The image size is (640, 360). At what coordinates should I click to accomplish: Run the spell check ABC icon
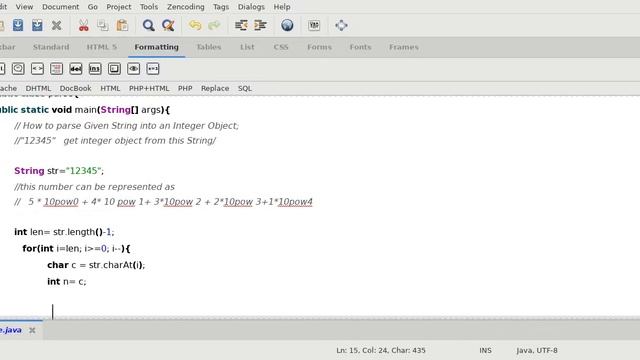314,25
